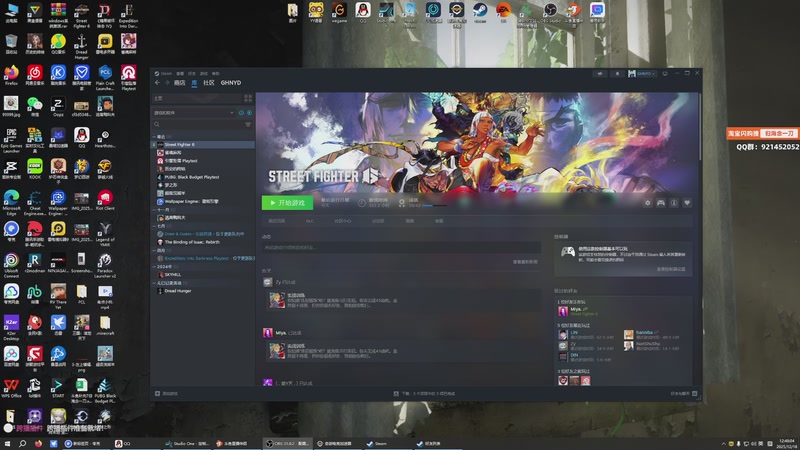Open Steam announcements megaphone icon

(x=600, y=73)
